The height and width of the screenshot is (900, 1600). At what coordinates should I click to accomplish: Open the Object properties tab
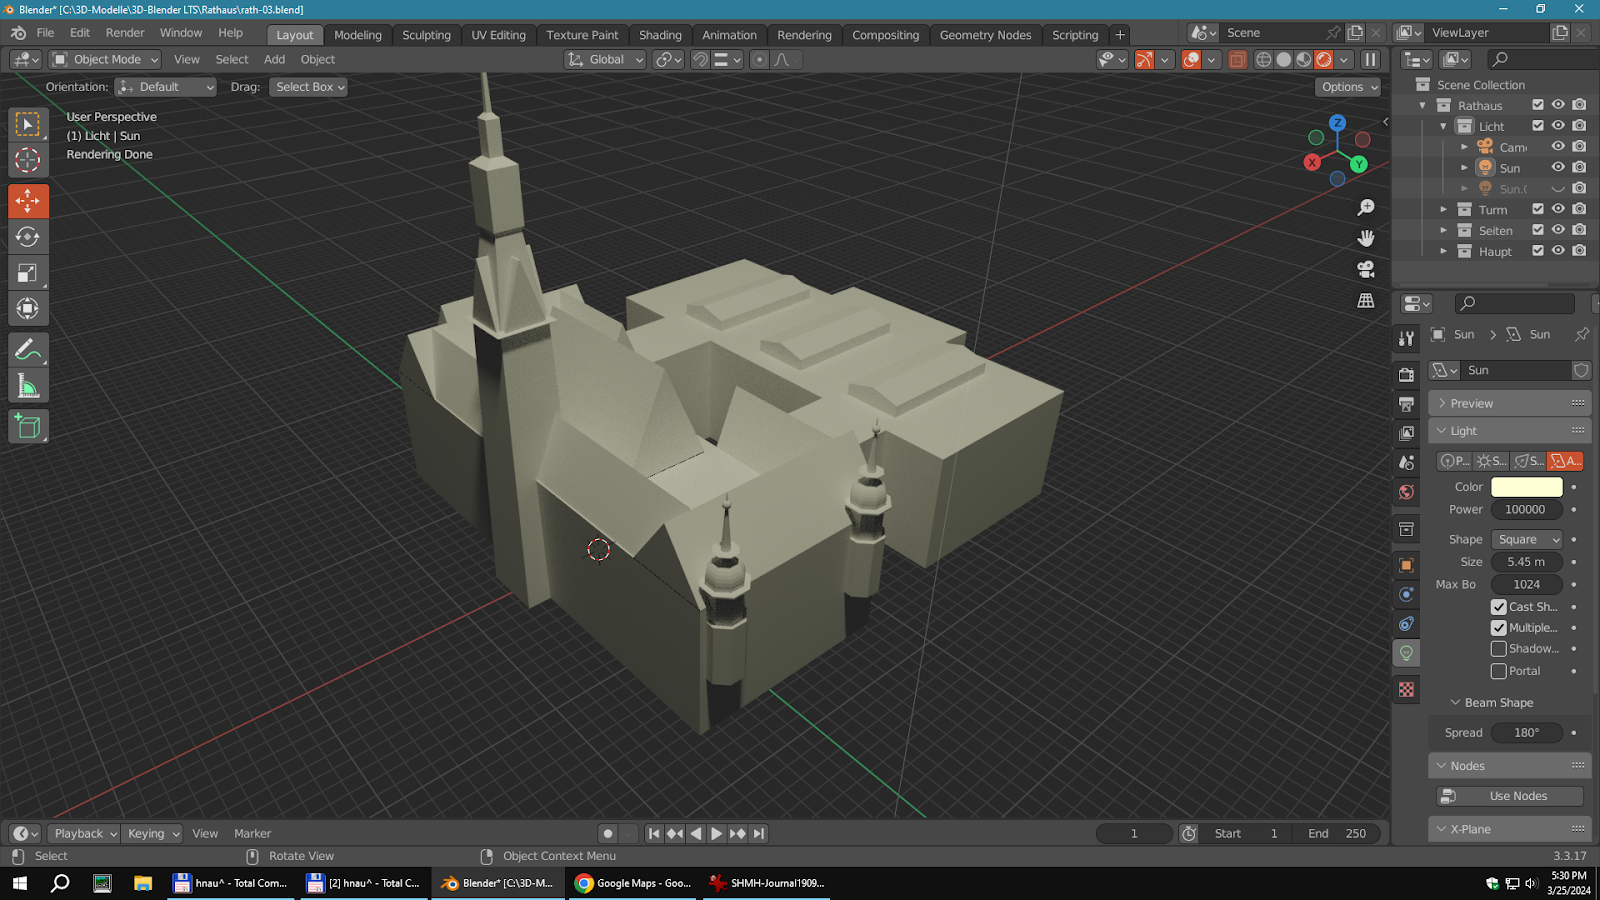coord(1407,565)
